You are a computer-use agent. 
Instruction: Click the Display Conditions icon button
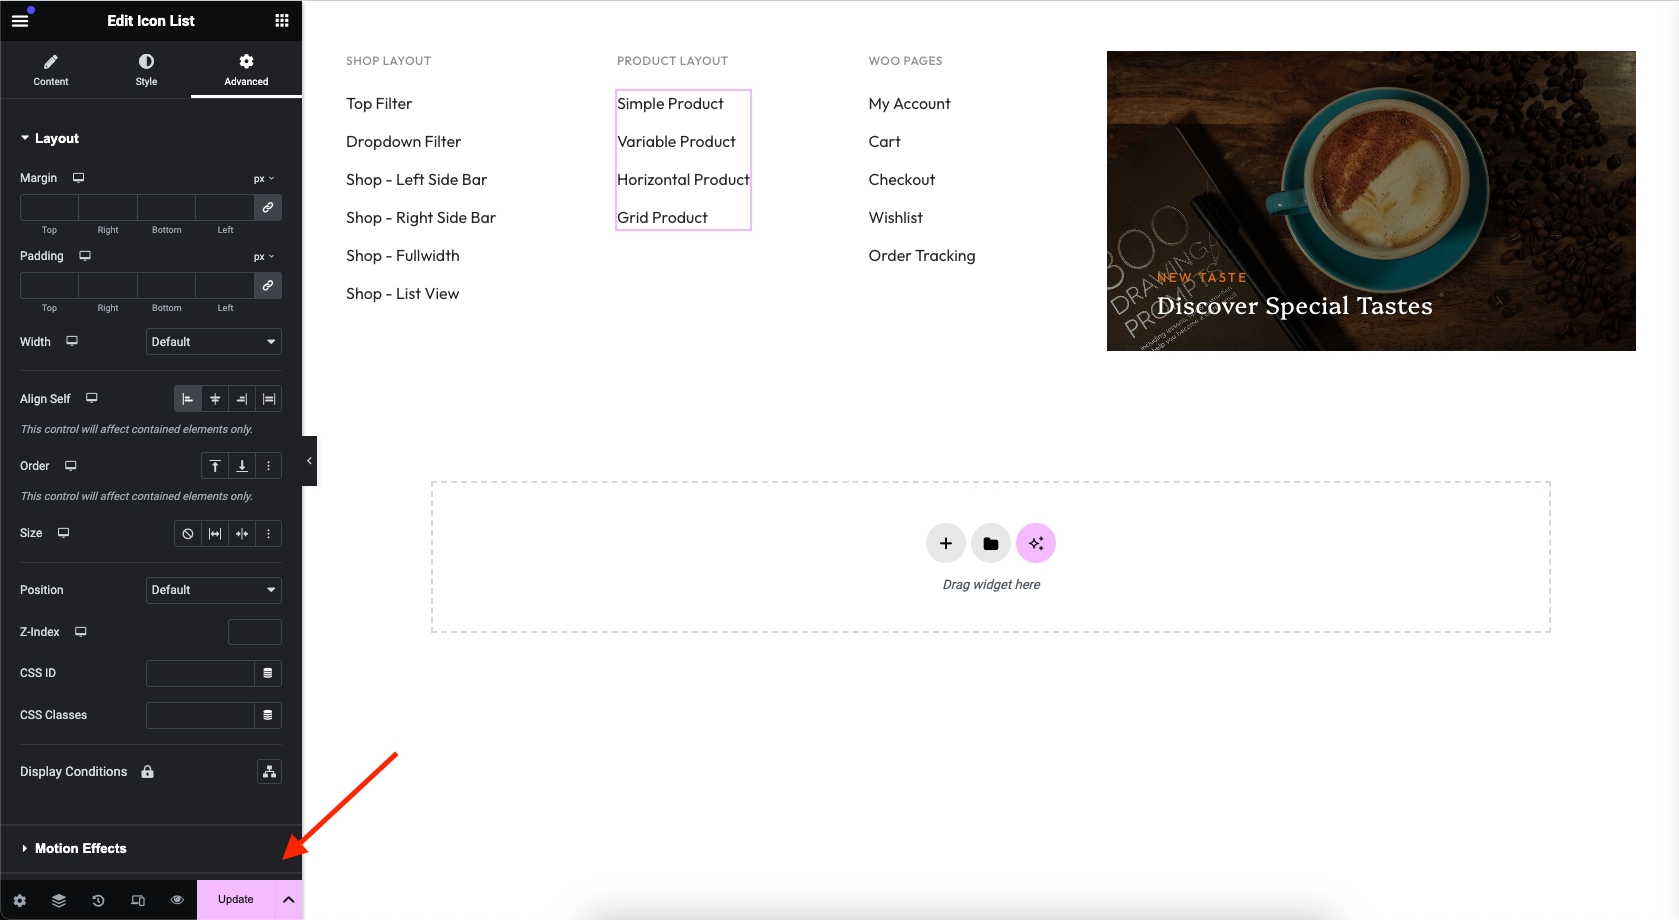click(x=269, y=772)
